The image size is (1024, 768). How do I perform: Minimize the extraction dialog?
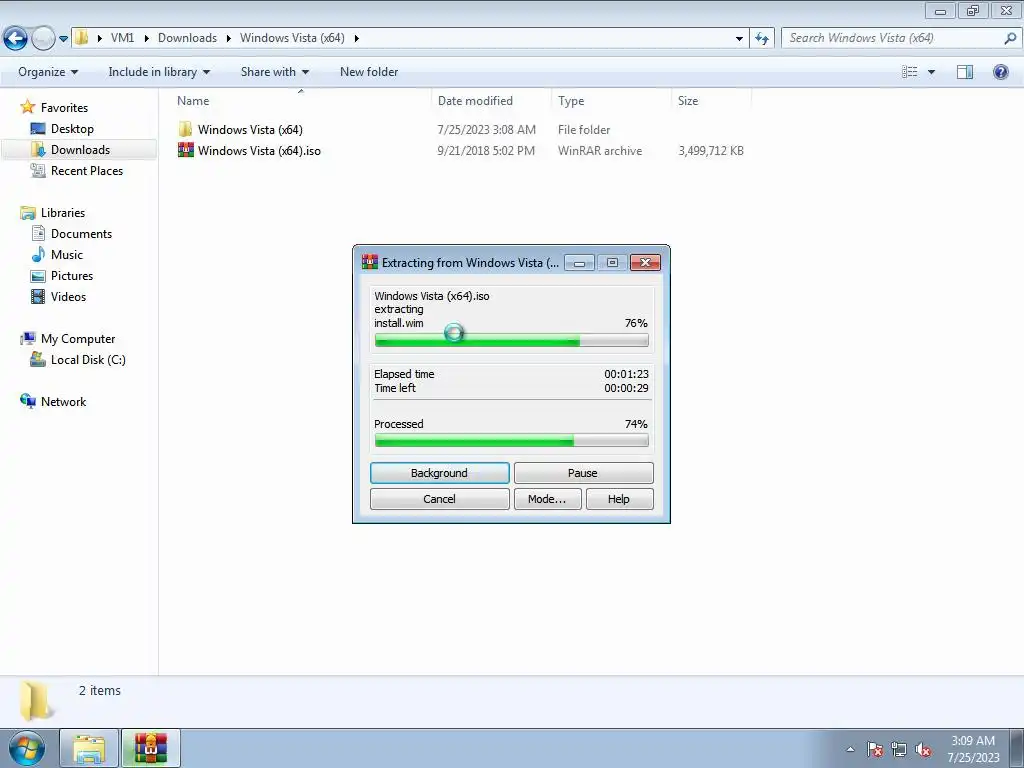click(579, 263)
